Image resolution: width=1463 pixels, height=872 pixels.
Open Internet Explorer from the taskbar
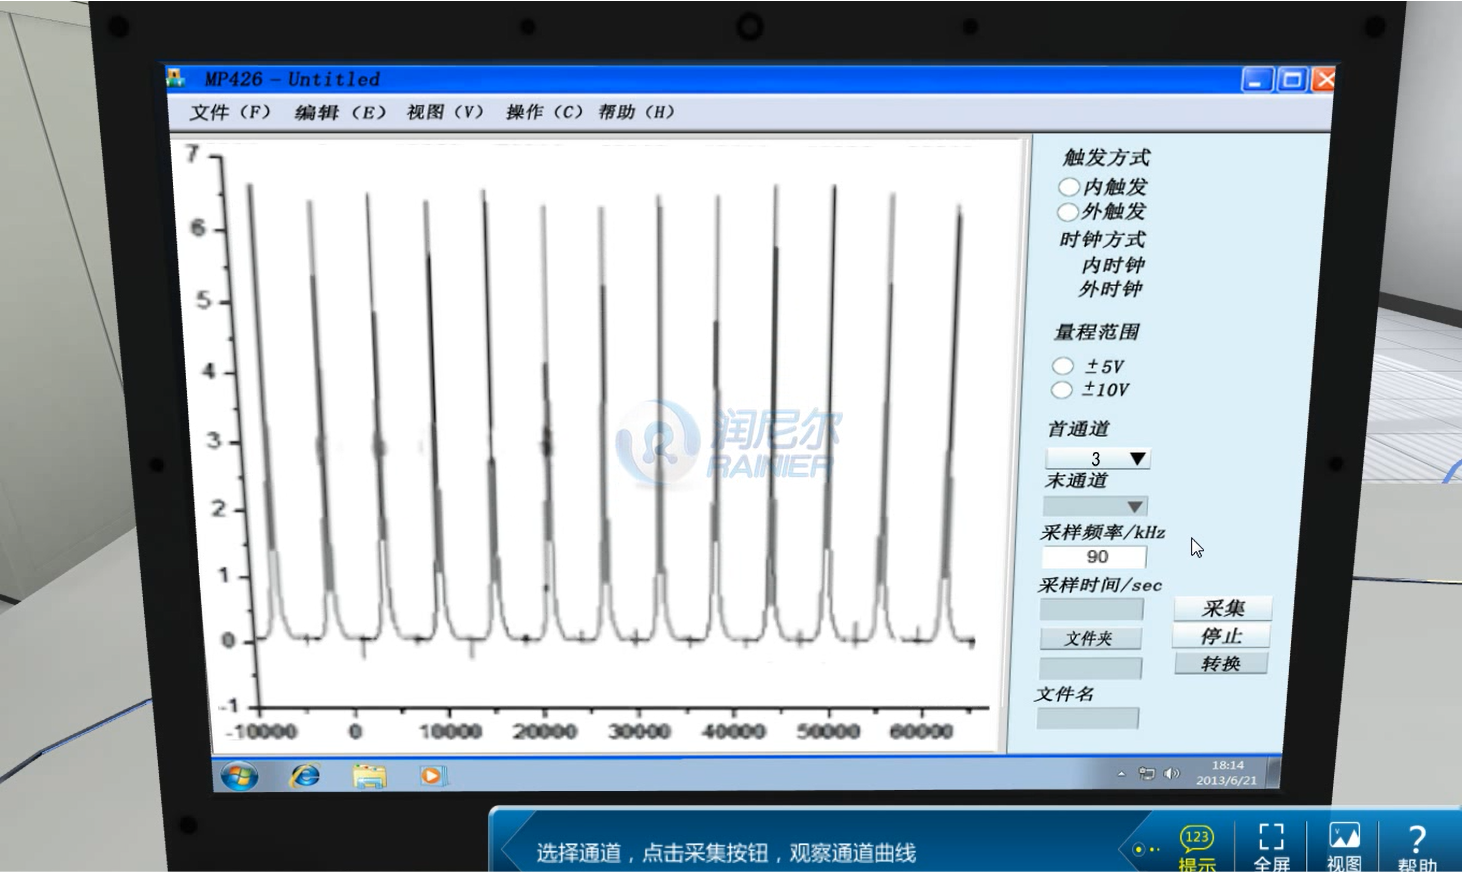(304, 776)
